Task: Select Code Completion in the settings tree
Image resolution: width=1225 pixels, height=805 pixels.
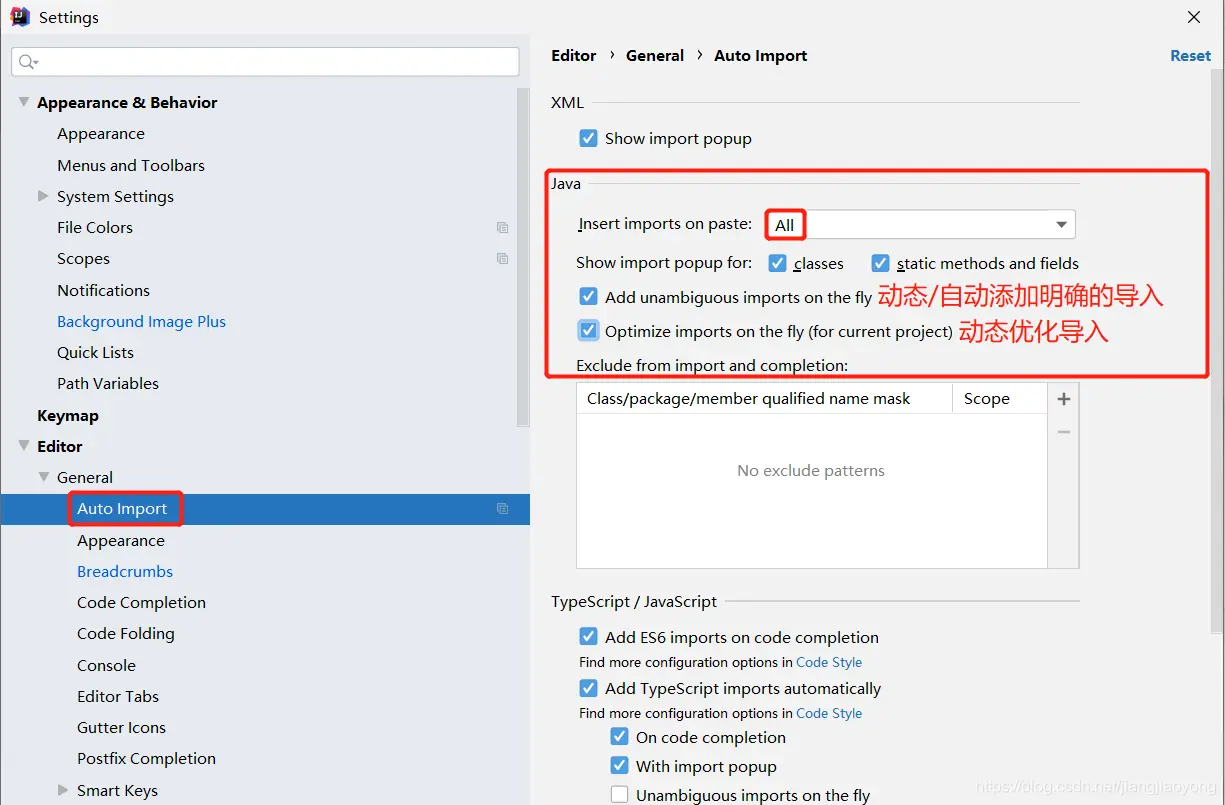Action: [x=141, y=603]
